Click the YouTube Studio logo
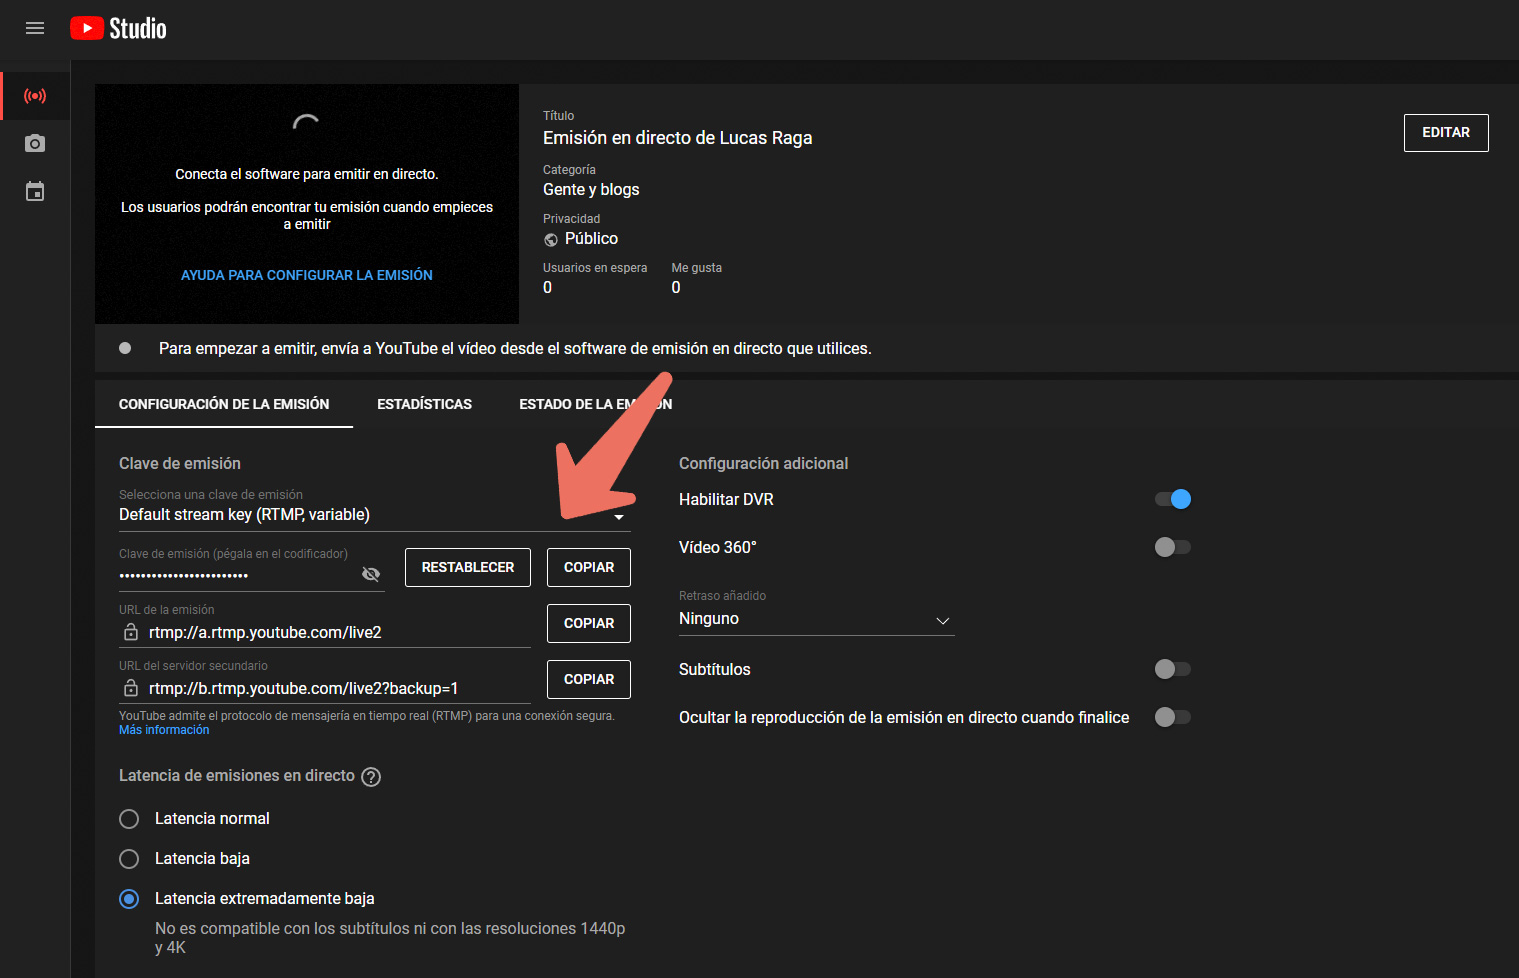This screenshot has width=1519, height=978. (x=118, y=28)
